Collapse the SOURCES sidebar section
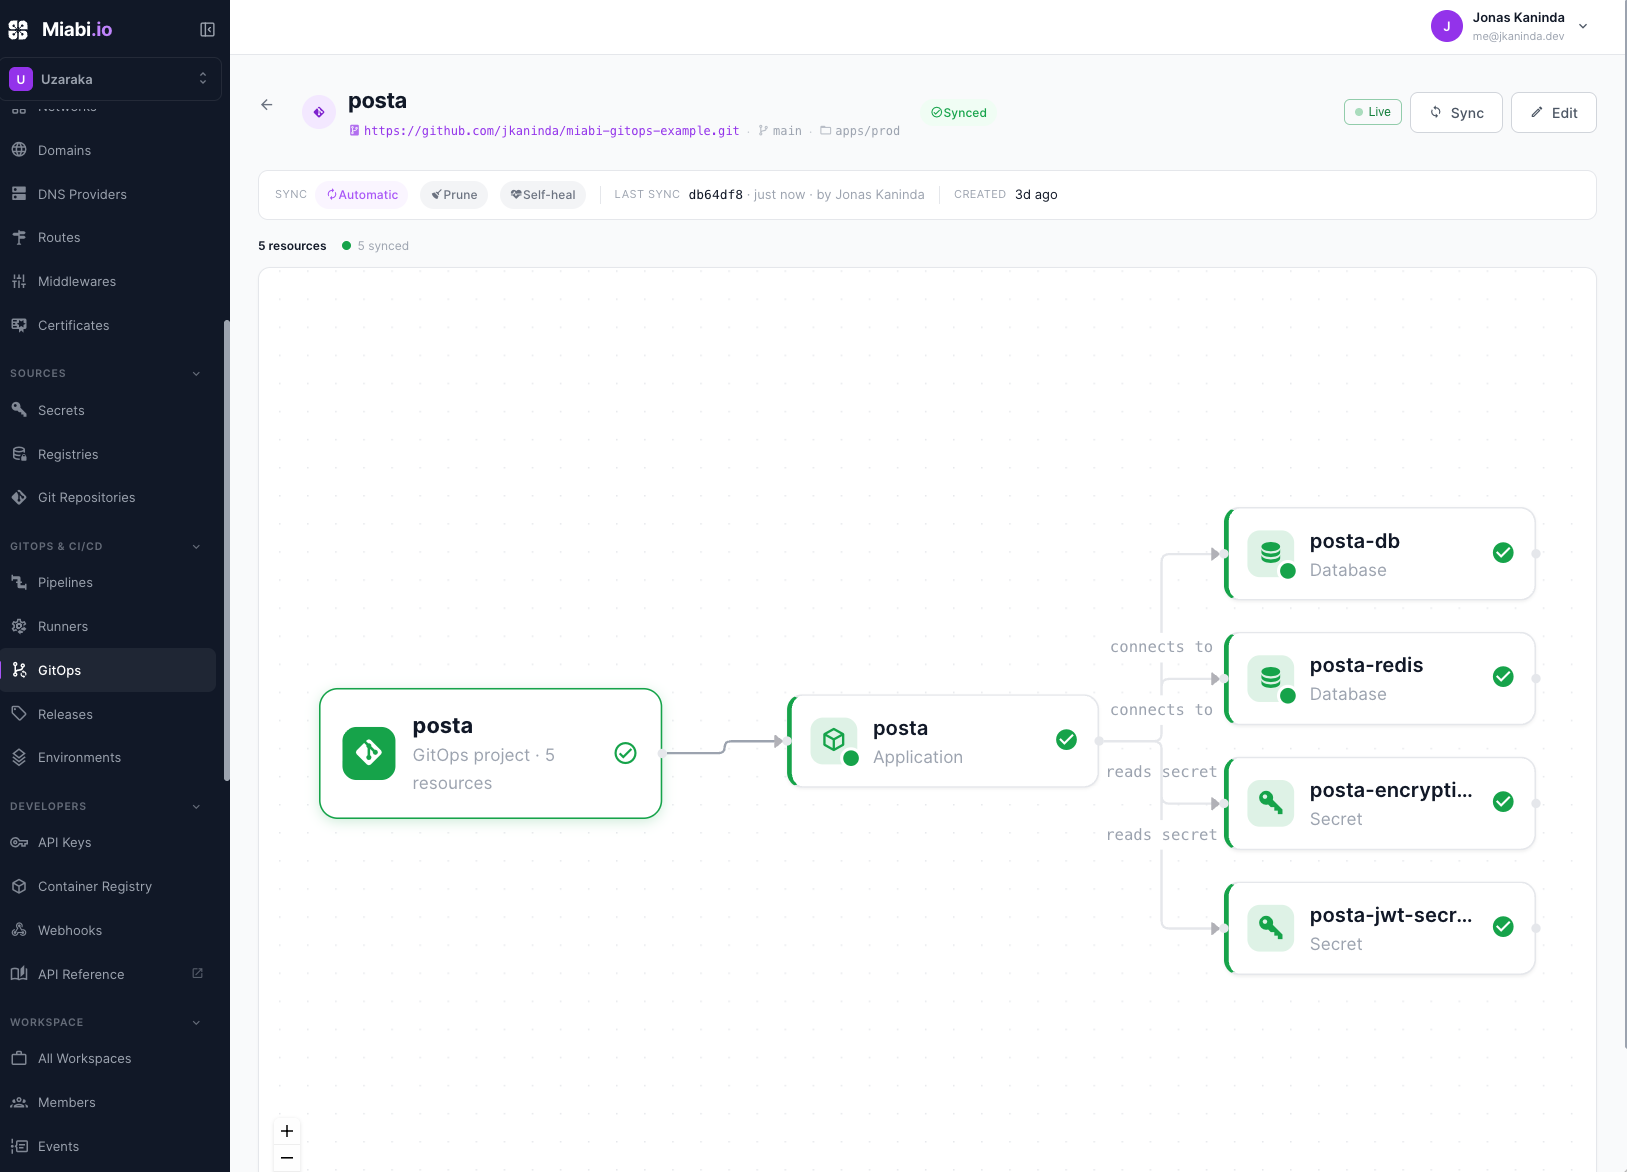This screenshot has width=1627, height=1172. point(196,374)
